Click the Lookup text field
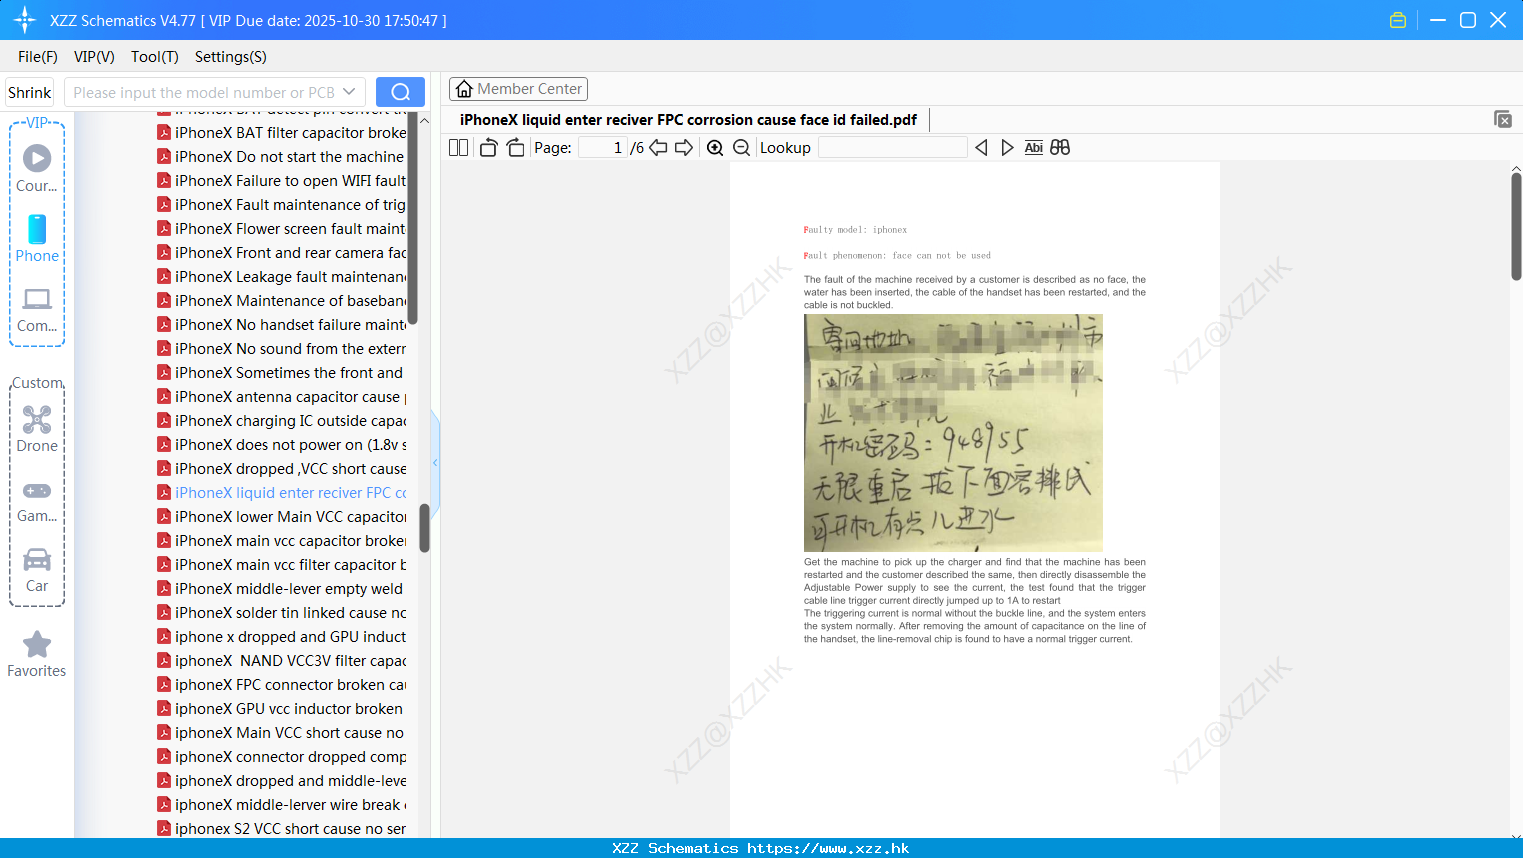 click(x=892, y=148)
